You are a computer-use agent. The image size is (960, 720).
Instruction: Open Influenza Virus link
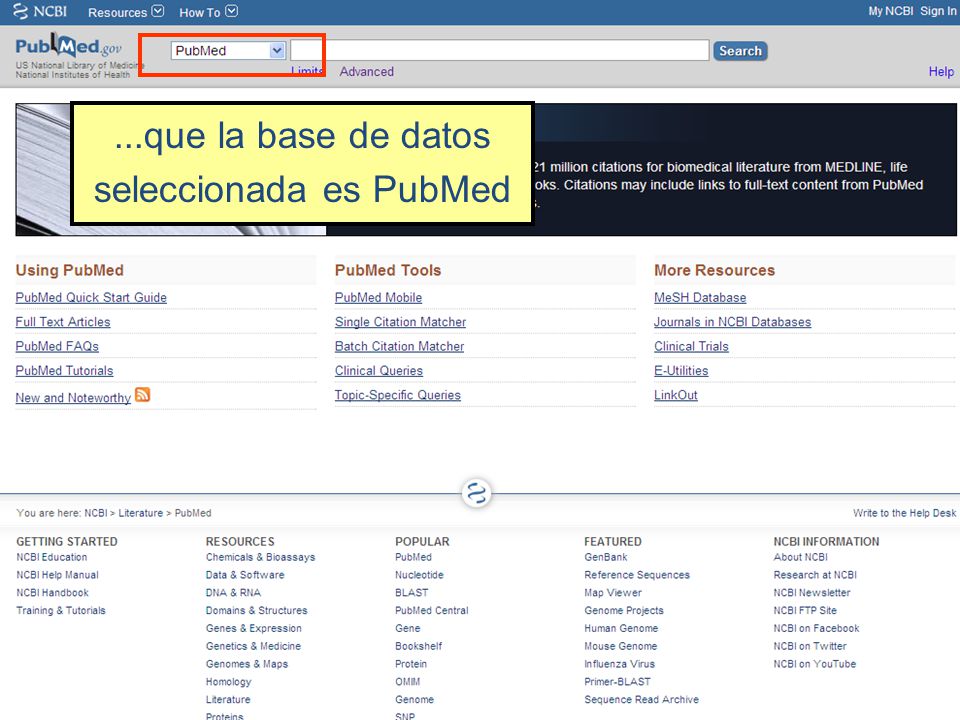click(x=620, y=664)
